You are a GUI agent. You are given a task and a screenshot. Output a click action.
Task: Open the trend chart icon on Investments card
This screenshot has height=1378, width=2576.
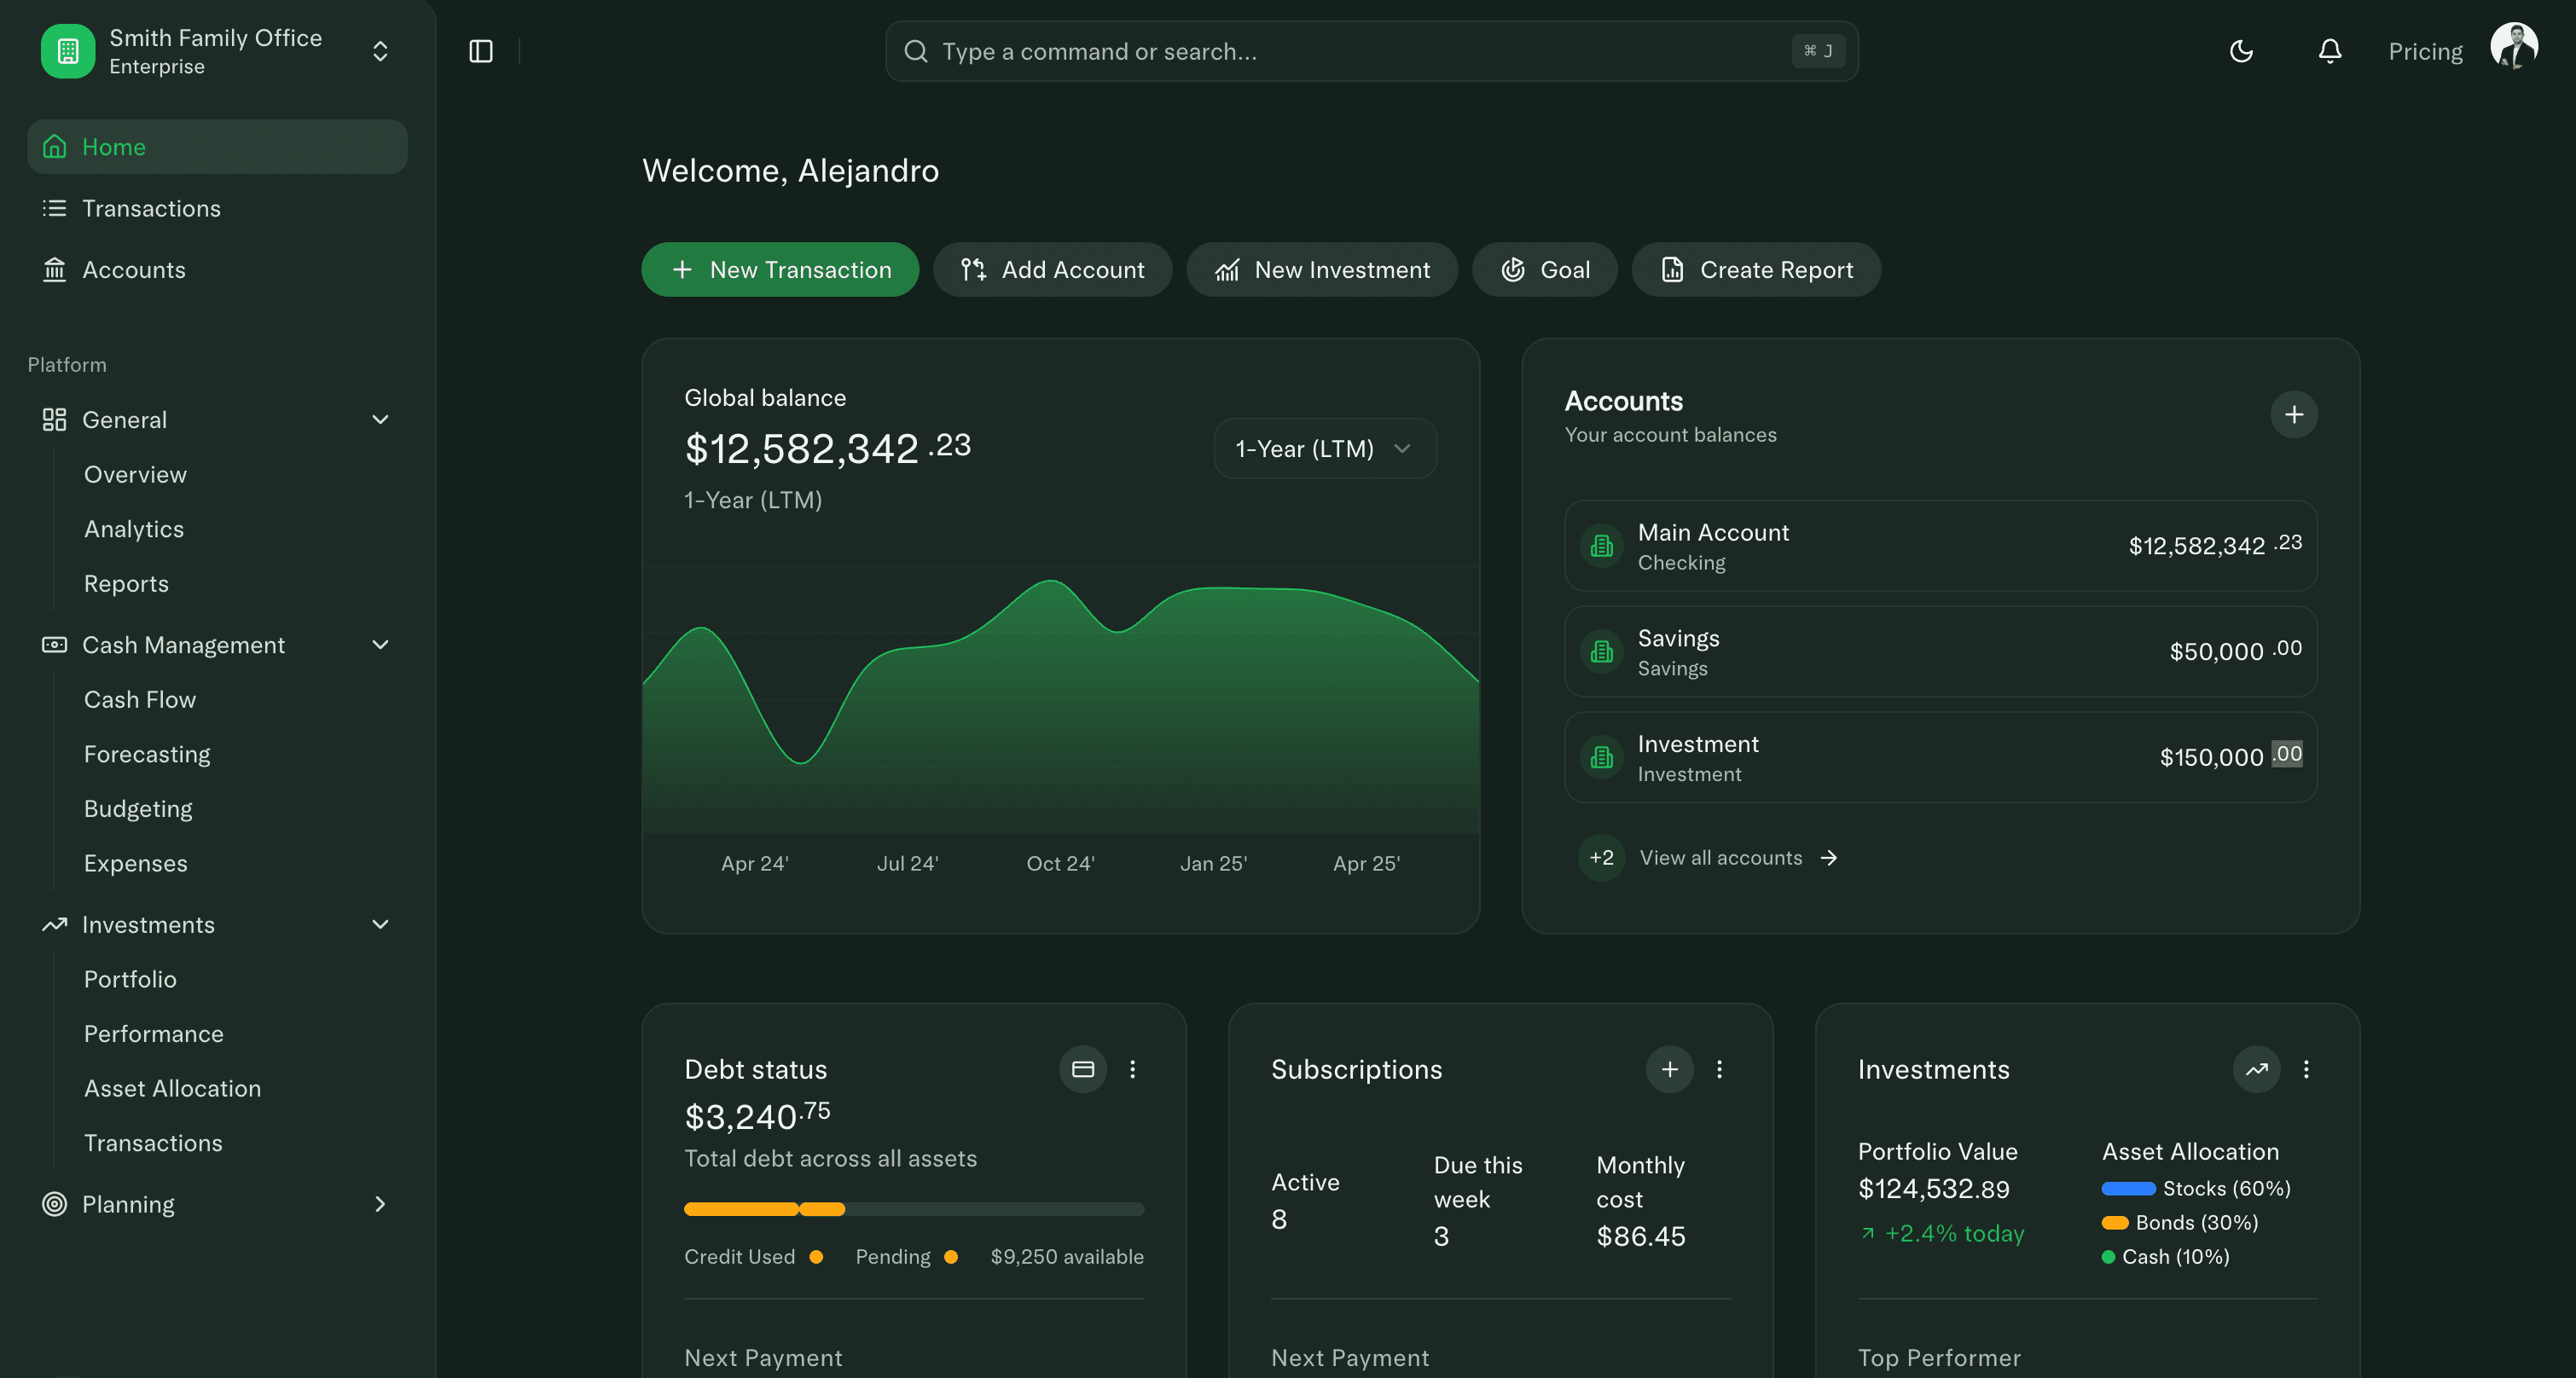2256,1069
